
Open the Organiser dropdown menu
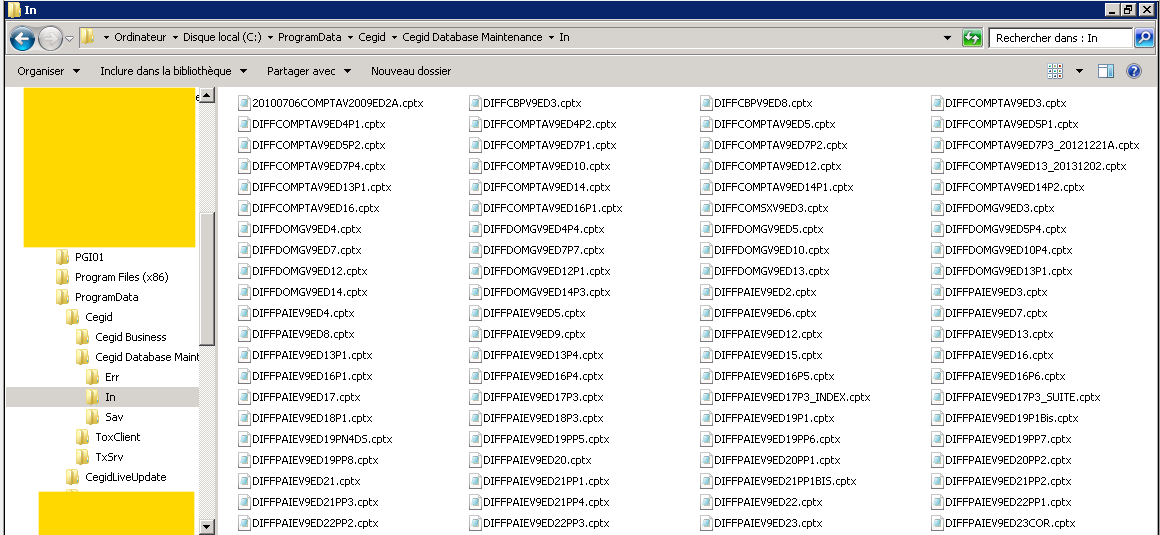pyautogui.click(x=48, y=71)
